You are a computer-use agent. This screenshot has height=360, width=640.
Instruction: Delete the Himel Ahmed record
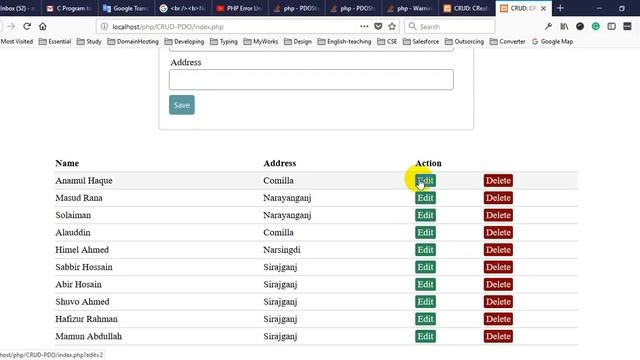pos(498,250)
